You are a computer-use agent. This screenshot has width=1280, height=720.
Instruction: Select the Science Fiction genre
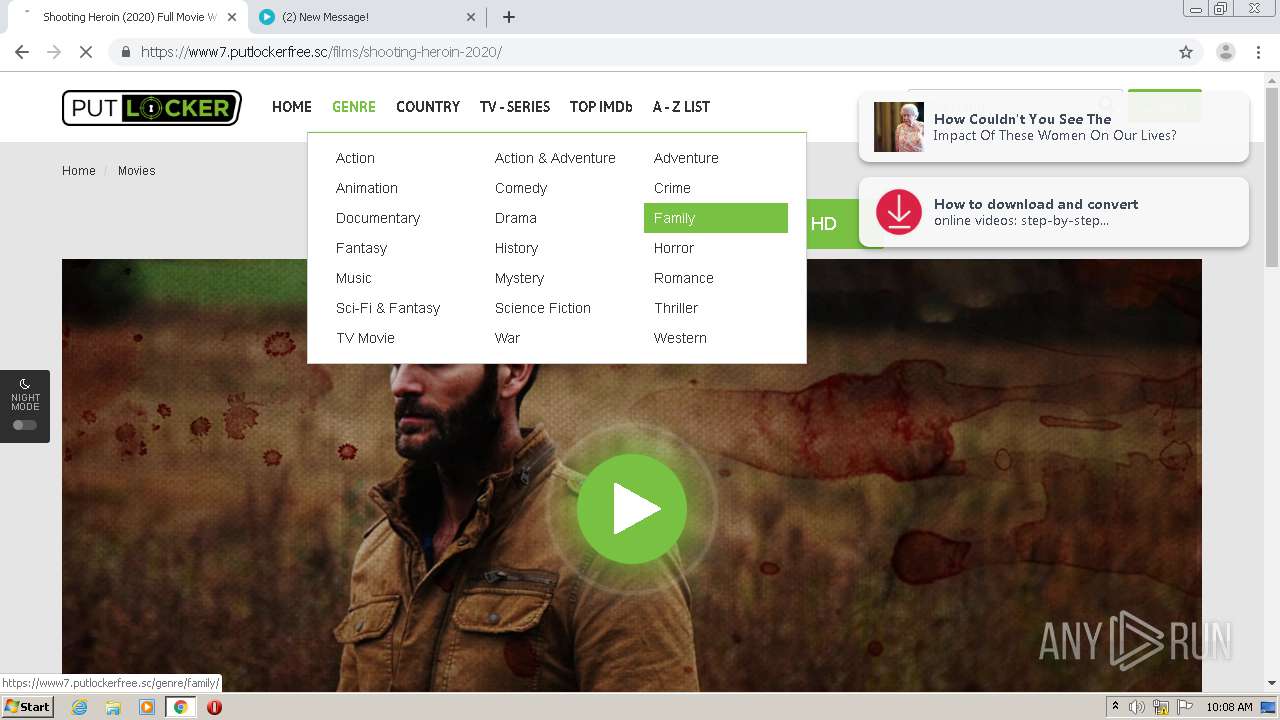pyautogui.click(x=543, y=308)
